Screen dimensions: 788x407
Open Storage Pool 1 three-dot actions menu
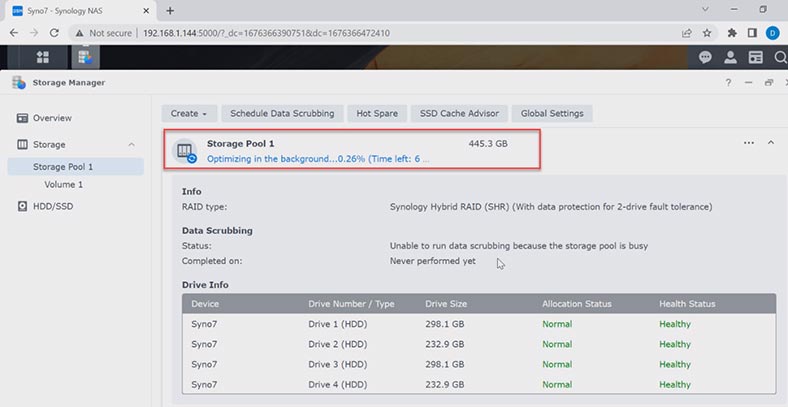[749, 143]
